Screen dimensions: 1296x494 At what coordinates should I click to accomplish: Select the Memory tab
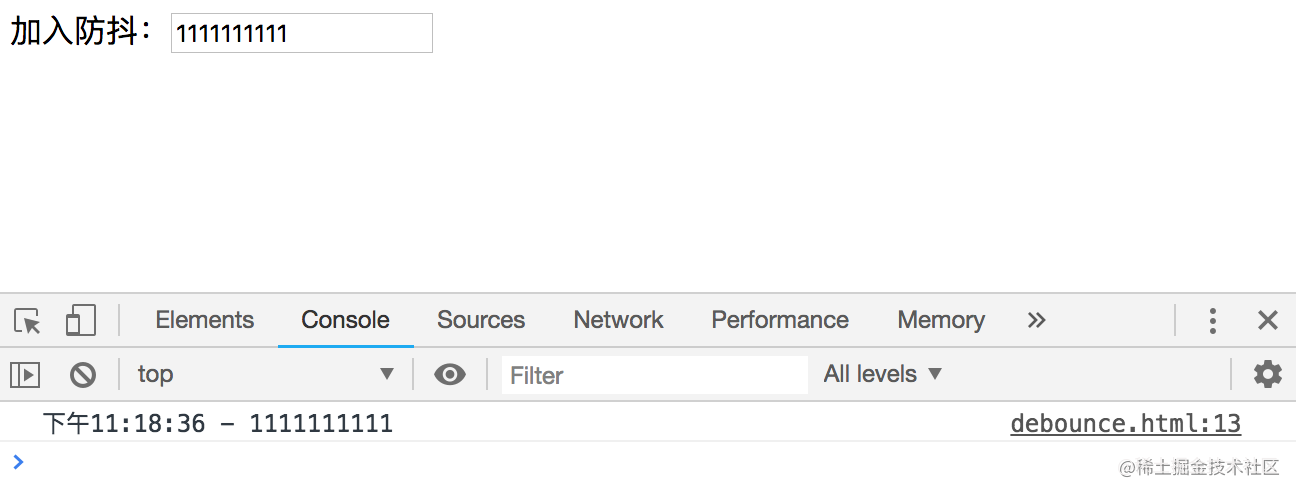pos(941,320)
